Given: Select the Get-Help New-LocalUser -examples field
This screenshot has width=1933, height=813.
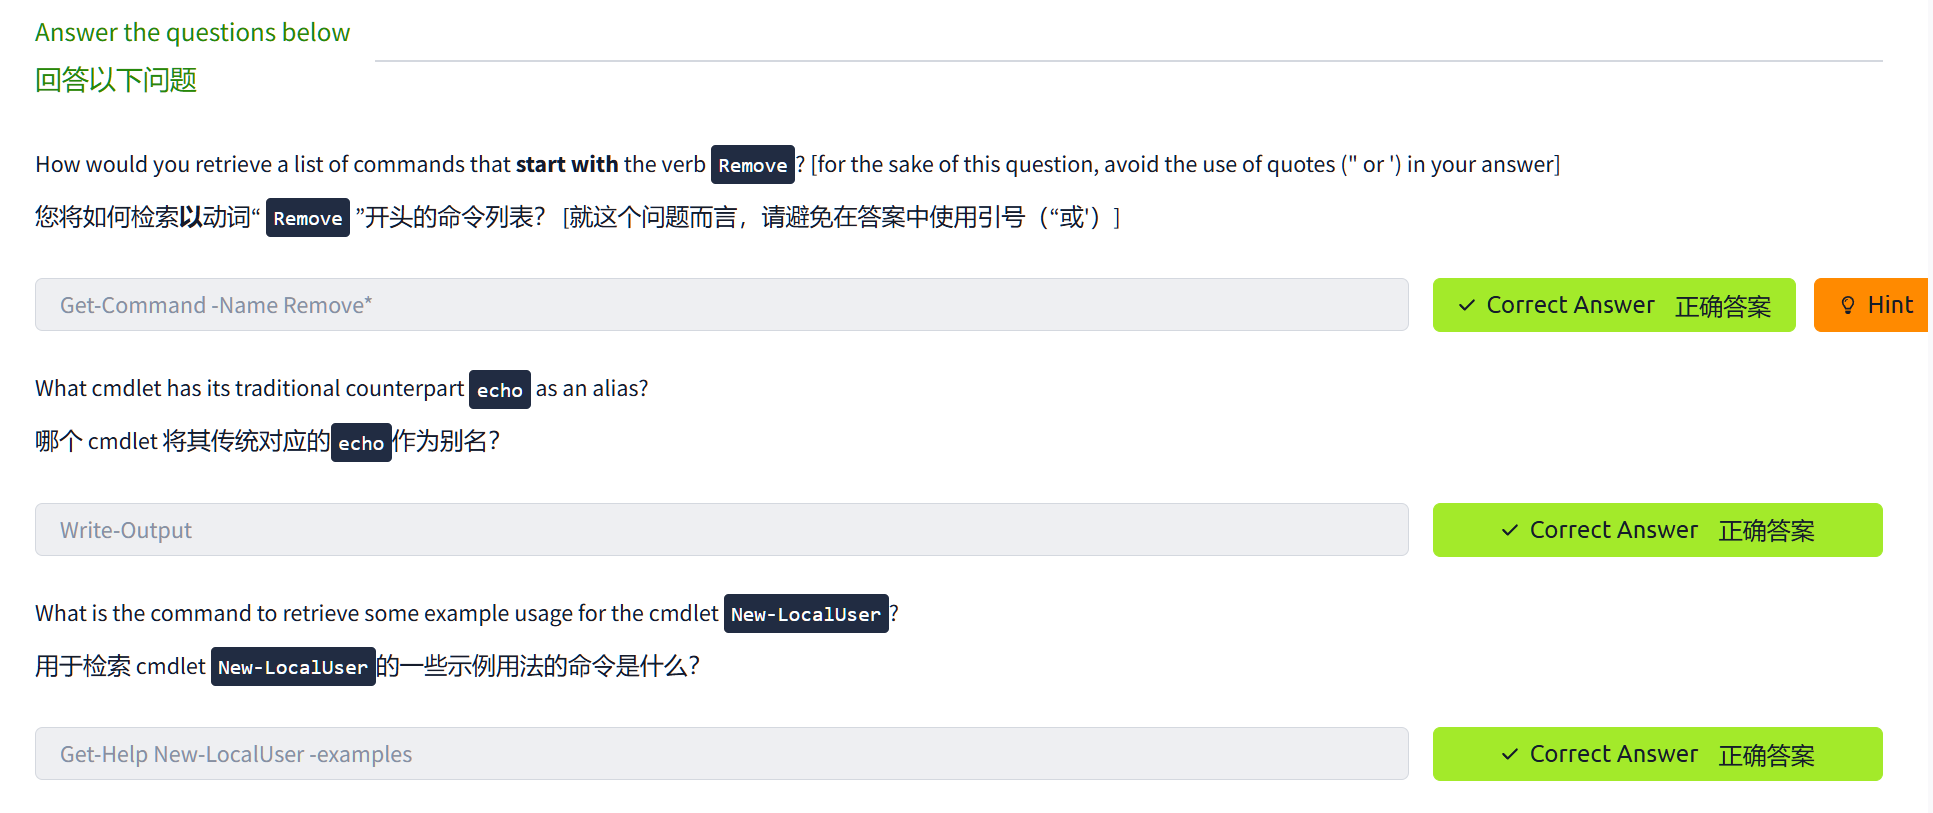Looking at the screenshot, I should pyautogui.click(x=721, y=755).
